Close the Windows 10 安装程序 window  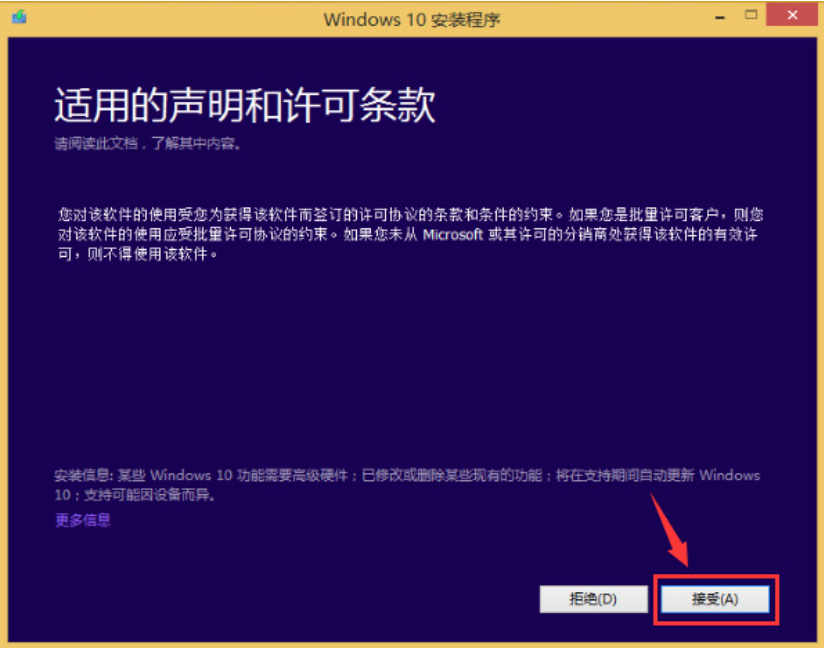[792, 15]
